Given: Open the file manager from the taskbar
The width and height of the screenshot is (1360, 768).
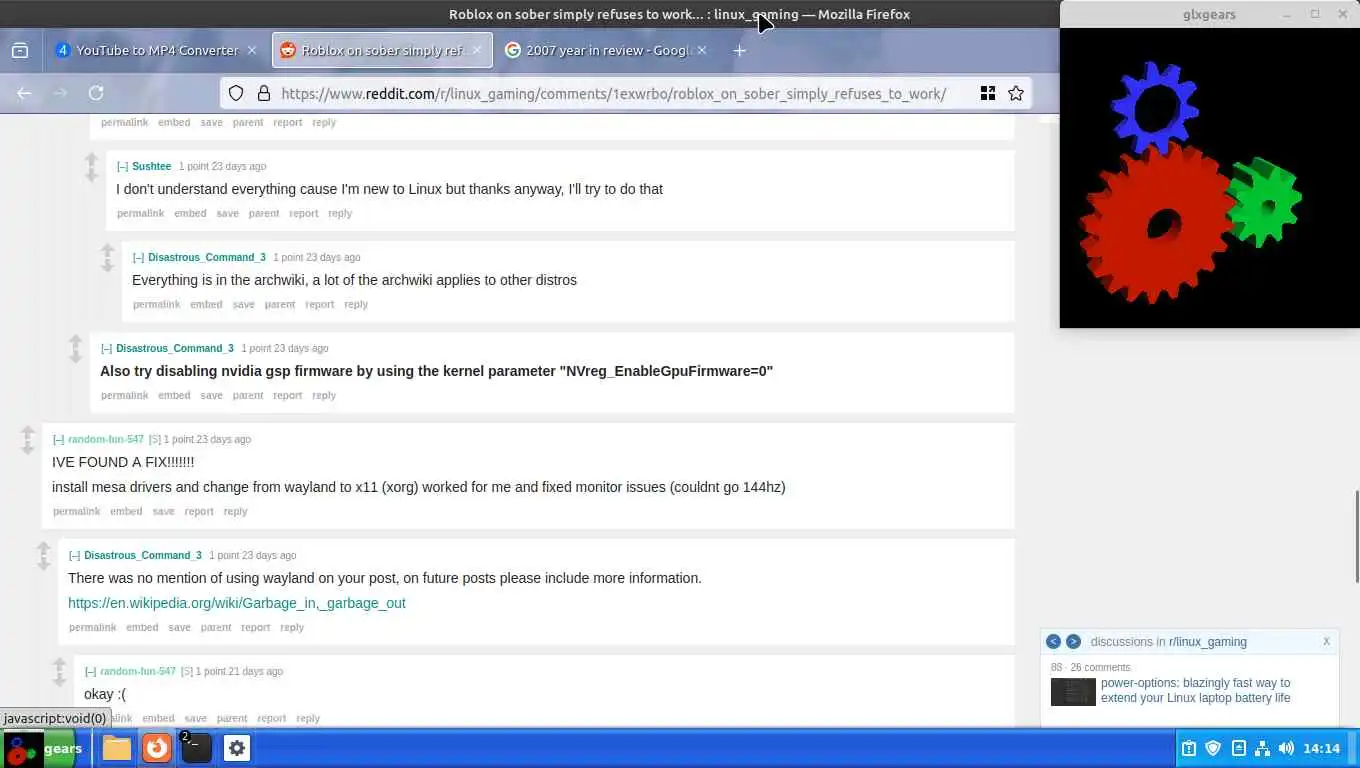Looking at the screenshot, I should (117, 748).
